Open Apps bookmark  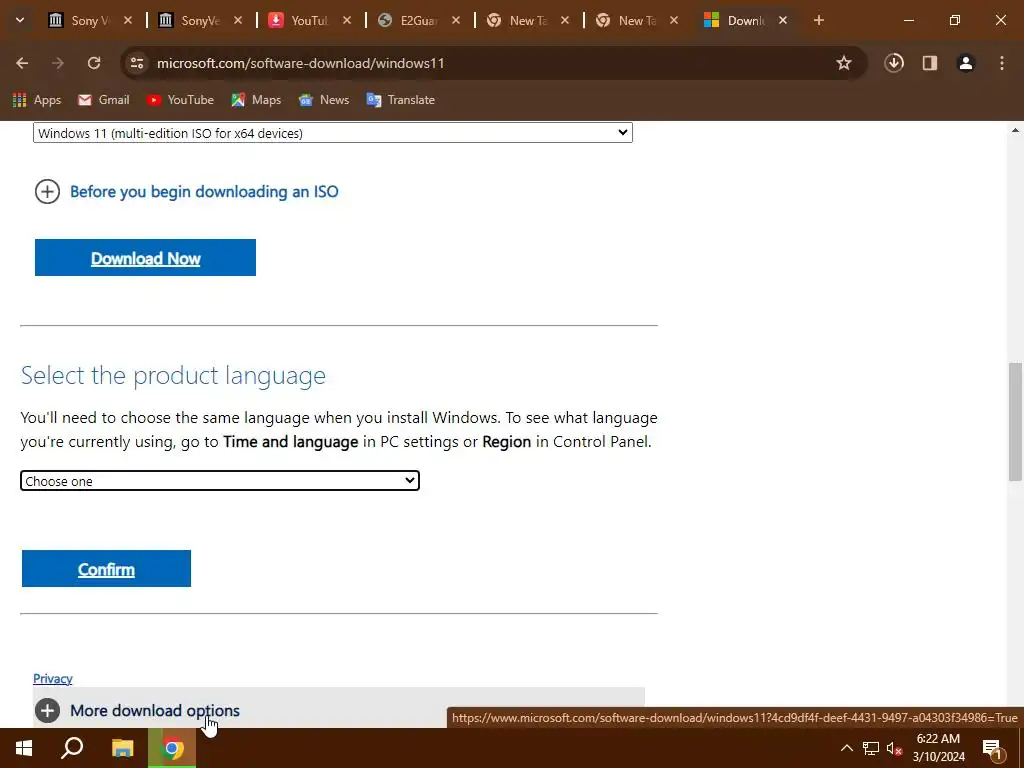37,100
